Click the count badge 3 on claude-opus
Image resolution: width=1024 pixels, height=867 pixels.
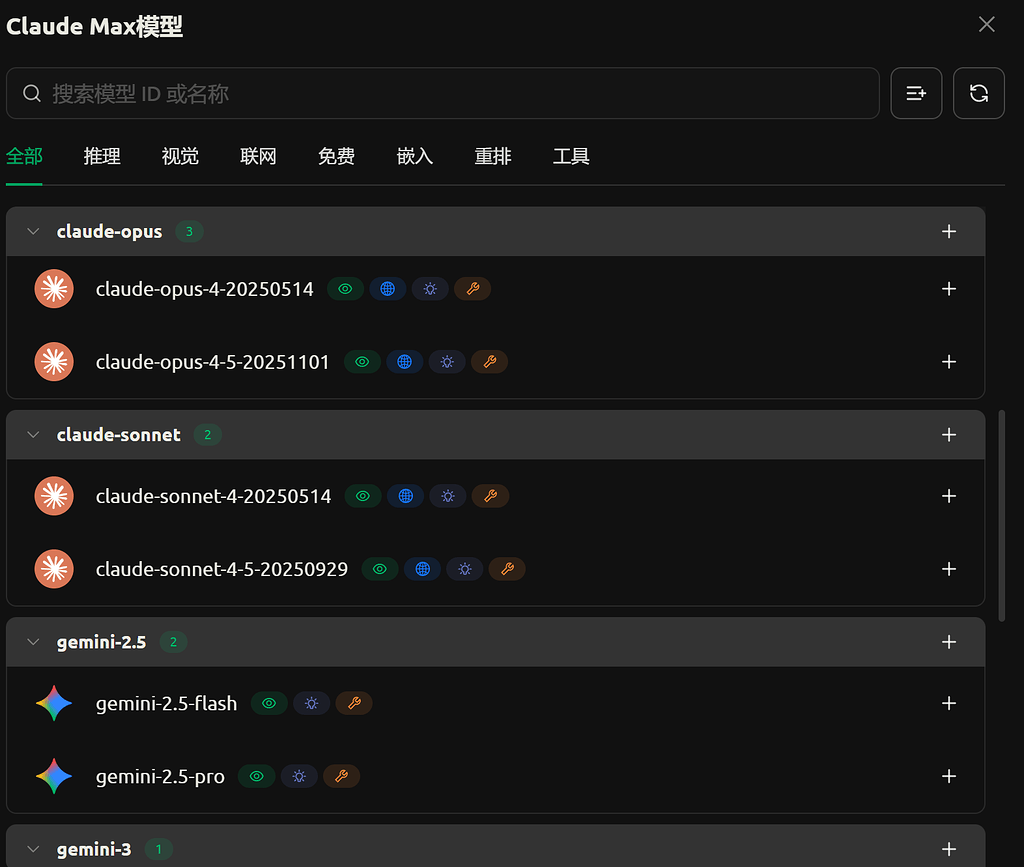[x=189, y=231]
